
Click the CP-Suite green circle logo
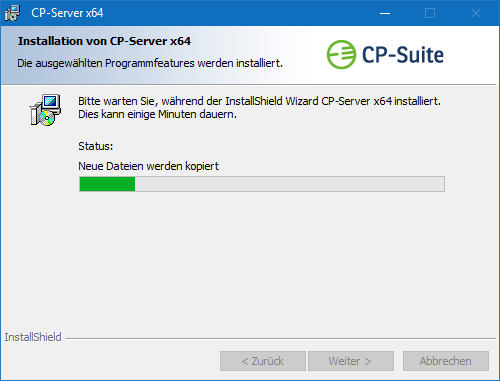pyautogui.click(x=341, y=55)
